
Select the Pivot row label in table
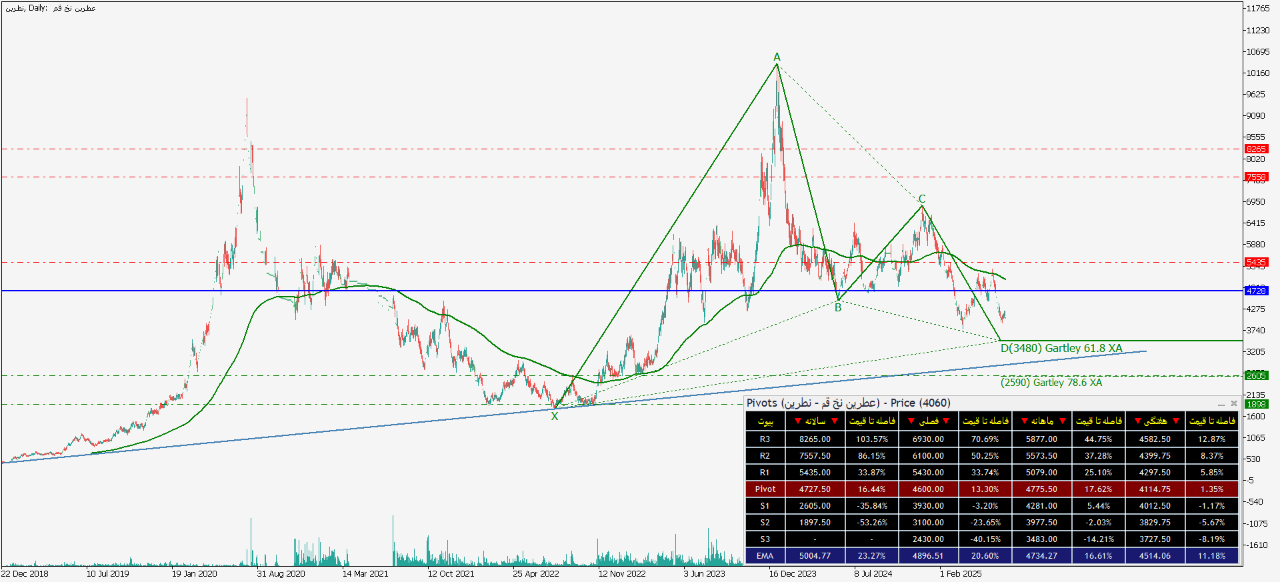tap(765, 491)
